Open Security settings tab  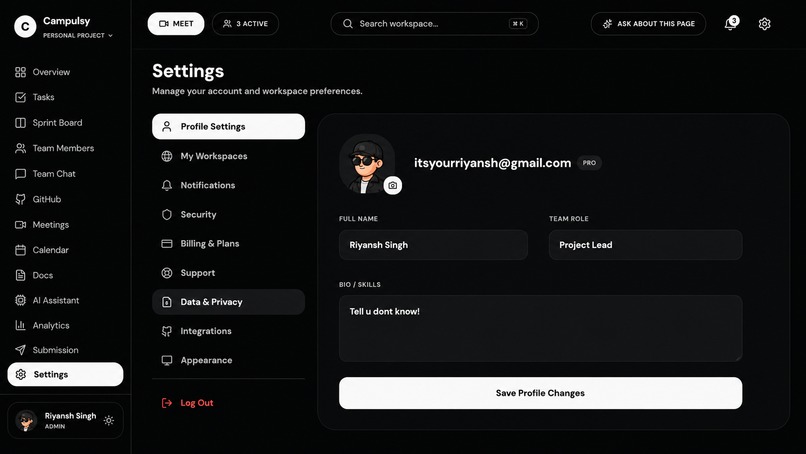pyautogui.click(x=228, y=214)
